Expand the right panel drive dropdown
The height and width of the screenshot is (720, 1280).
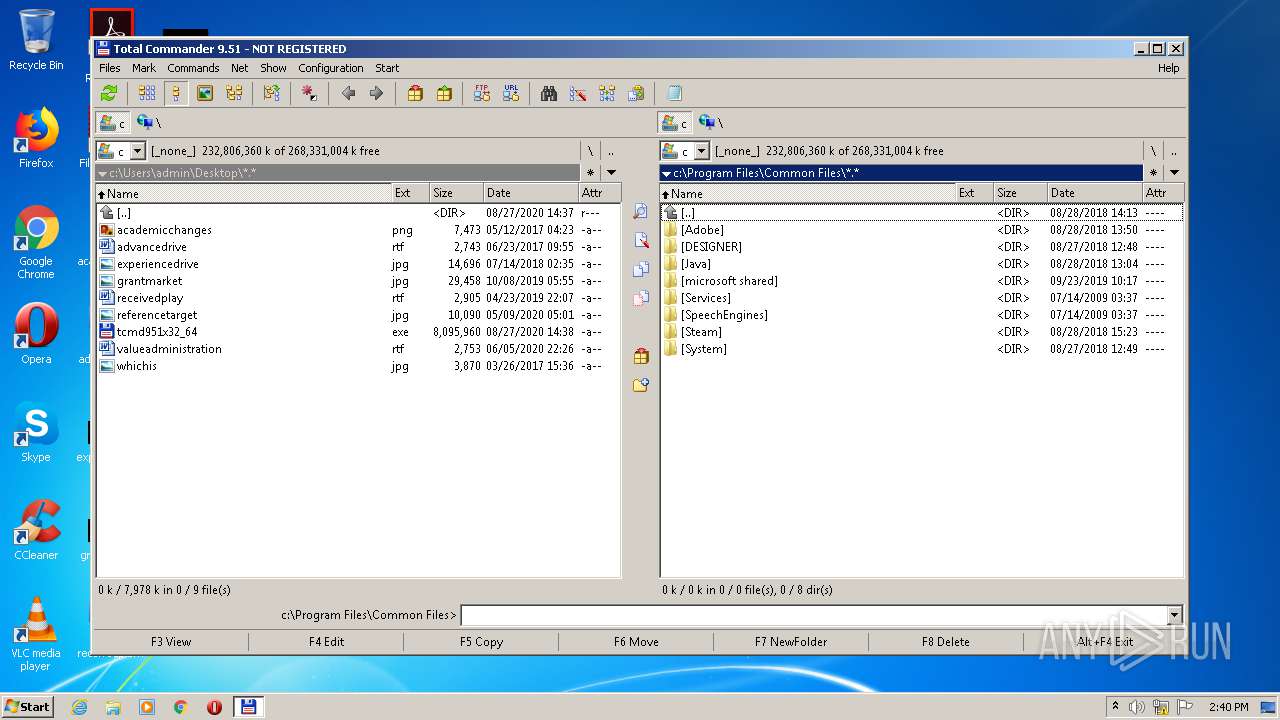(702, 151)
